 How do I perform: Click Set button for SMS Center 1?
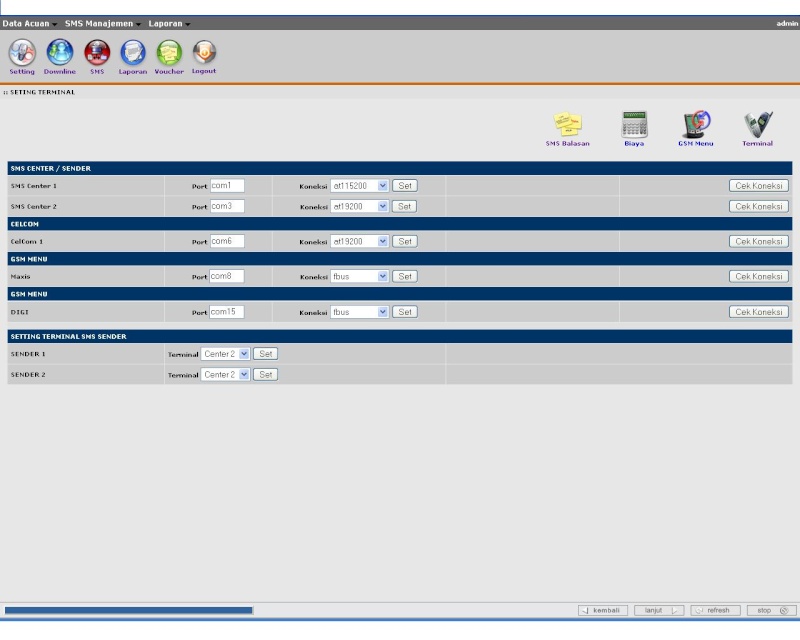coord(405,186)
